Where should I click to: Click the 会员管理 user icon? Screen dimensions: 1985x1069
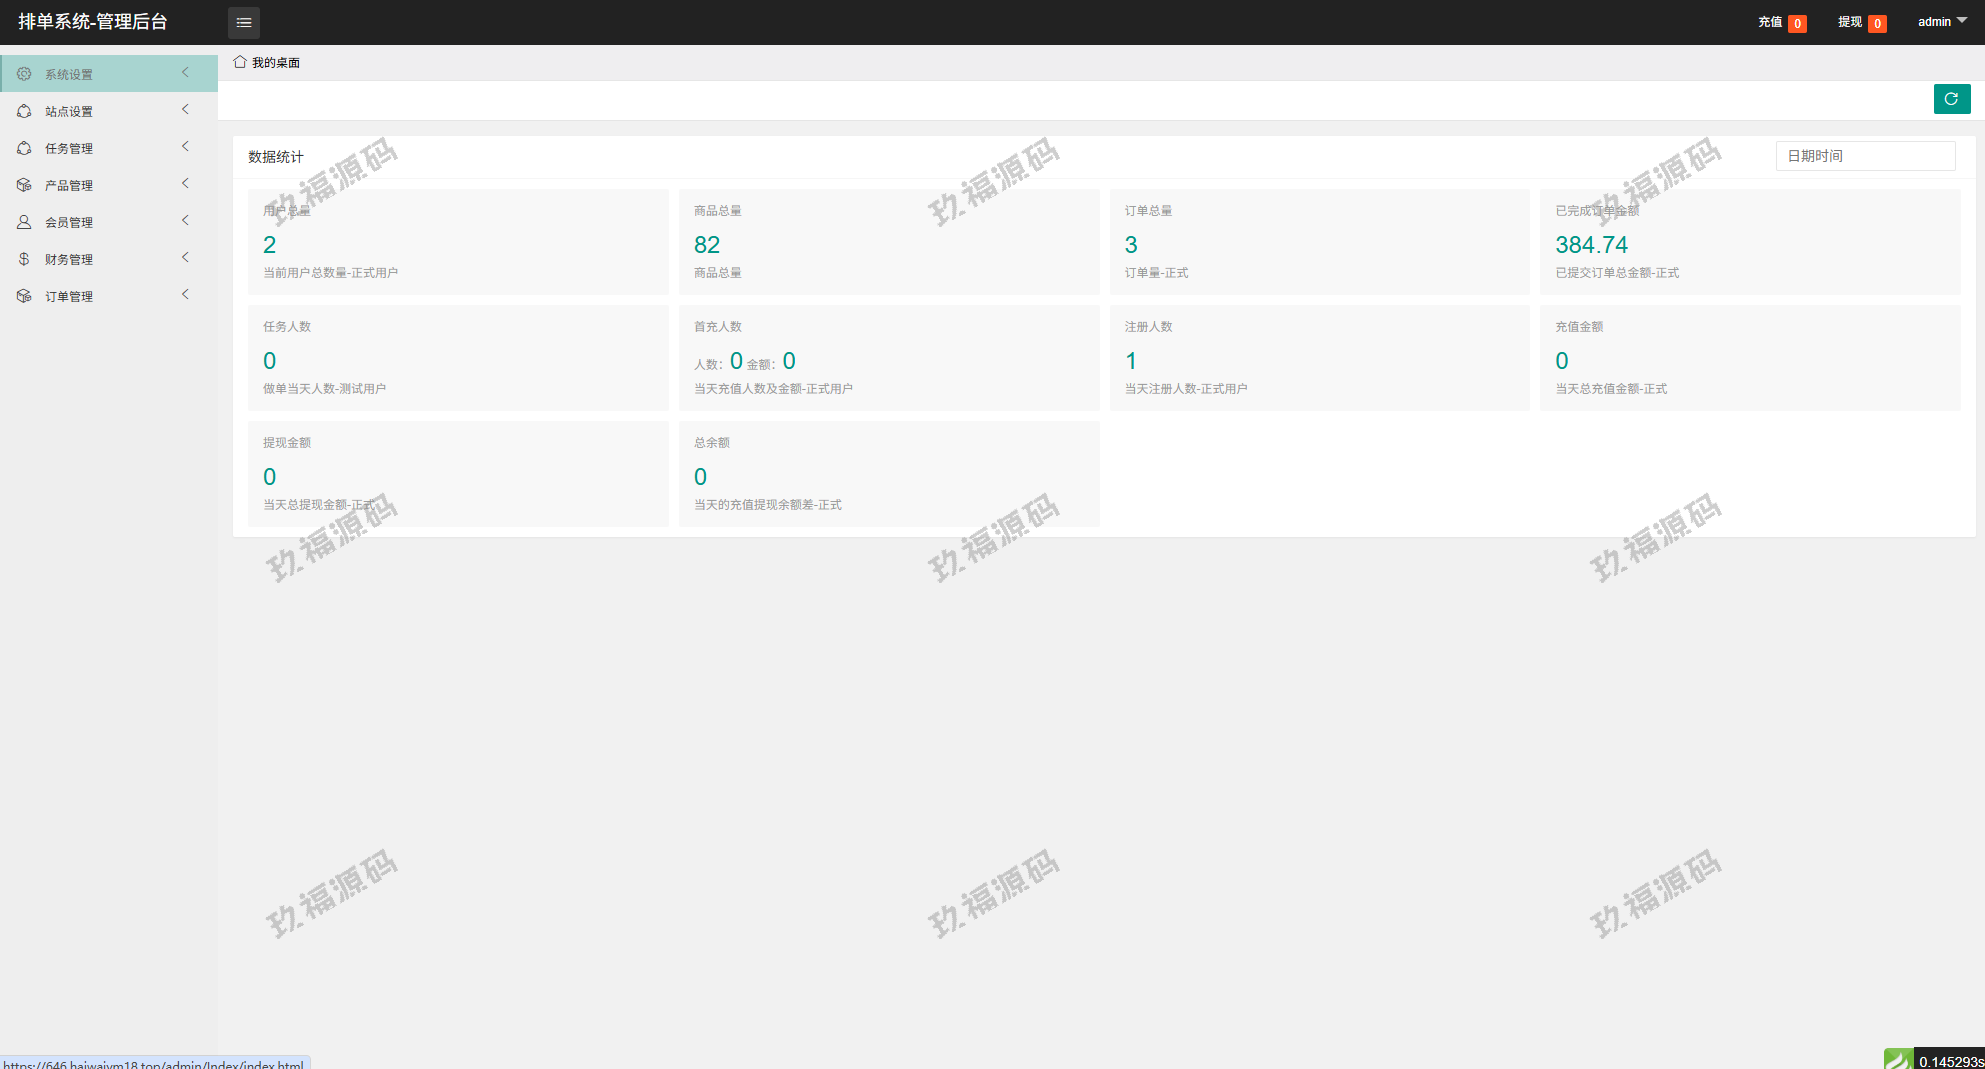(24, 222)
